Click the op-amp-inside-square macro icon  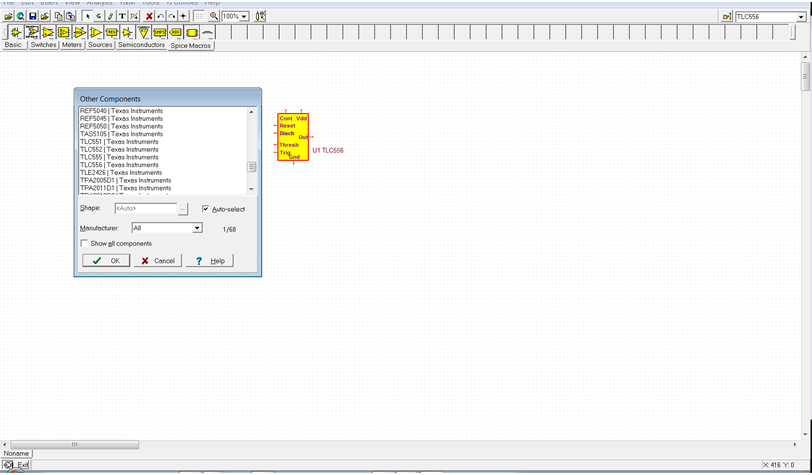pos(63,33)
